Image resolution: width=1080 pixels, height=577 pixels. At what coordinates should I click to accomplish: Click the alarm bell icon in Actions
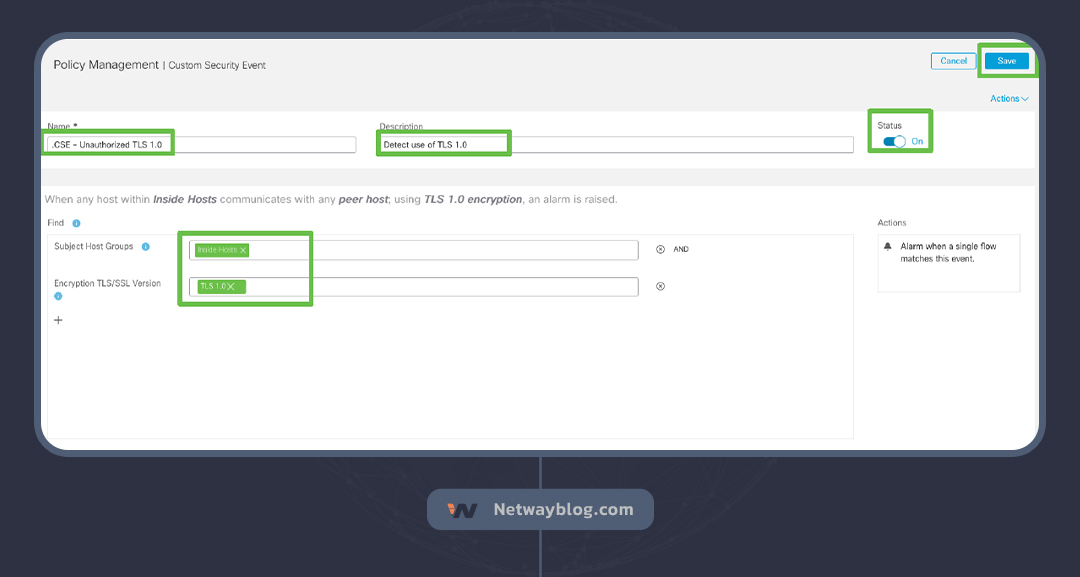coord(887,246)
